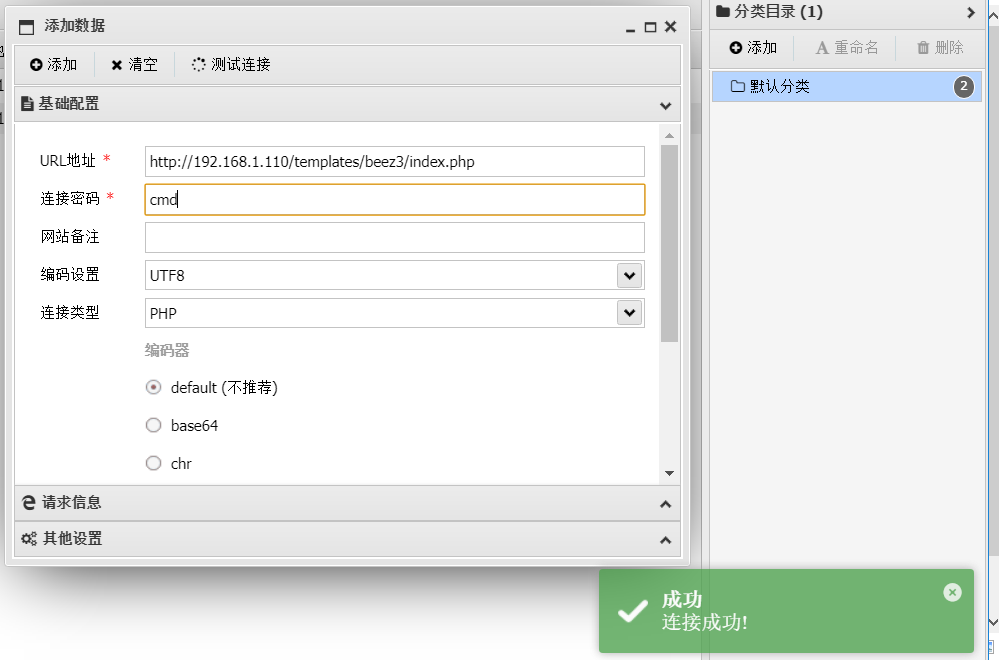Click the 测试连接 test connection button
This screenshot has height=660, width=999.
[231, 64]
